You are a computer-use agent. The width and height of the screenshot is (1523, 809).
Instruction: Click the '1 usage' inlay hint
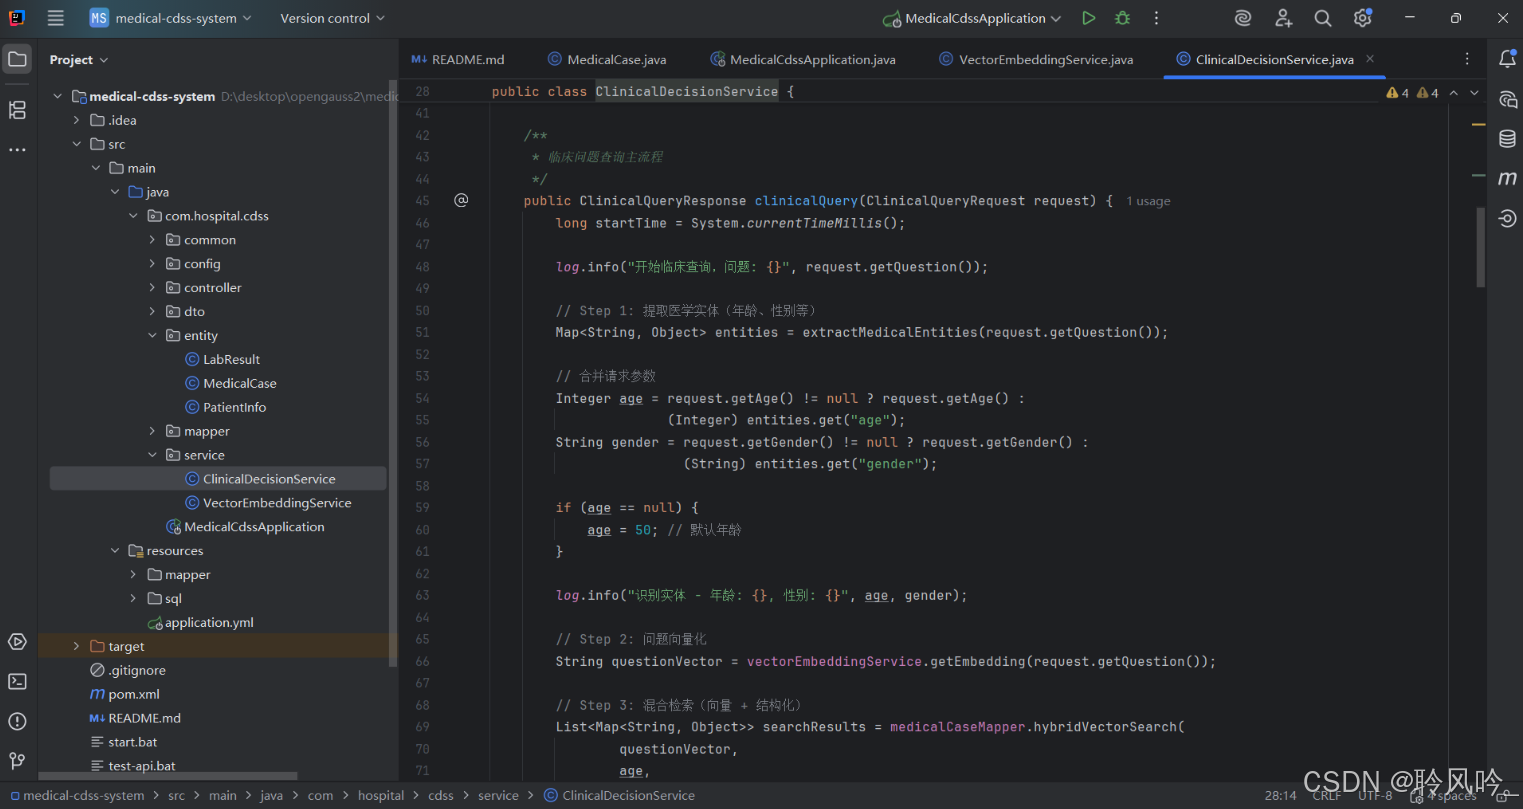pyautogui.click(x=1148, y=201)
